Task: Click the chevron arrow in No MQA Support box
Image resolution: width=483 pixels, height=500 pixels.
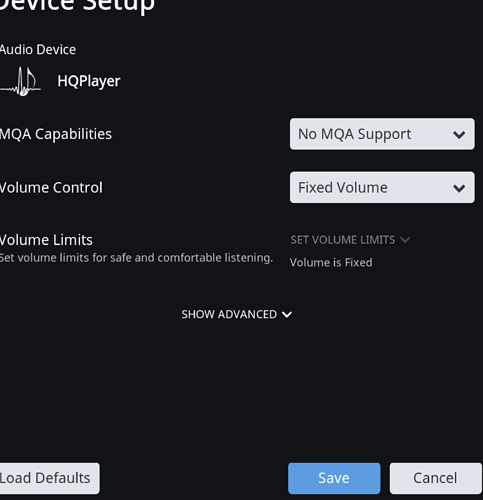Action: 459,135
